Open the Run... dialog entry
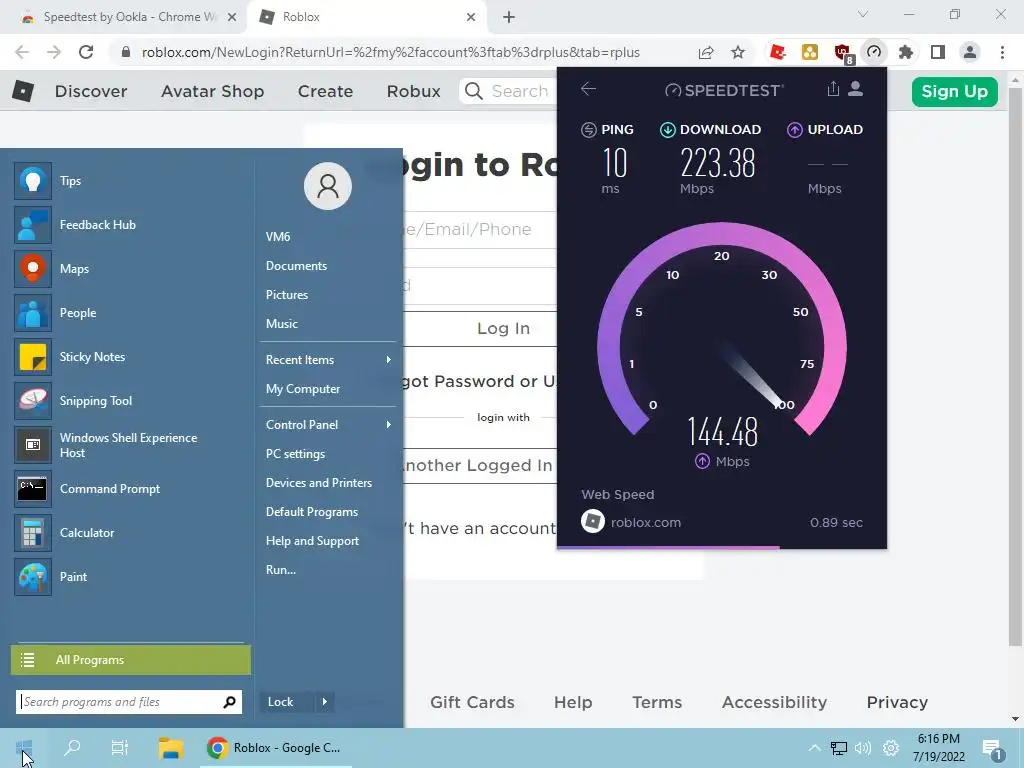The image size is (1024, 768). [x=281, y=569]
